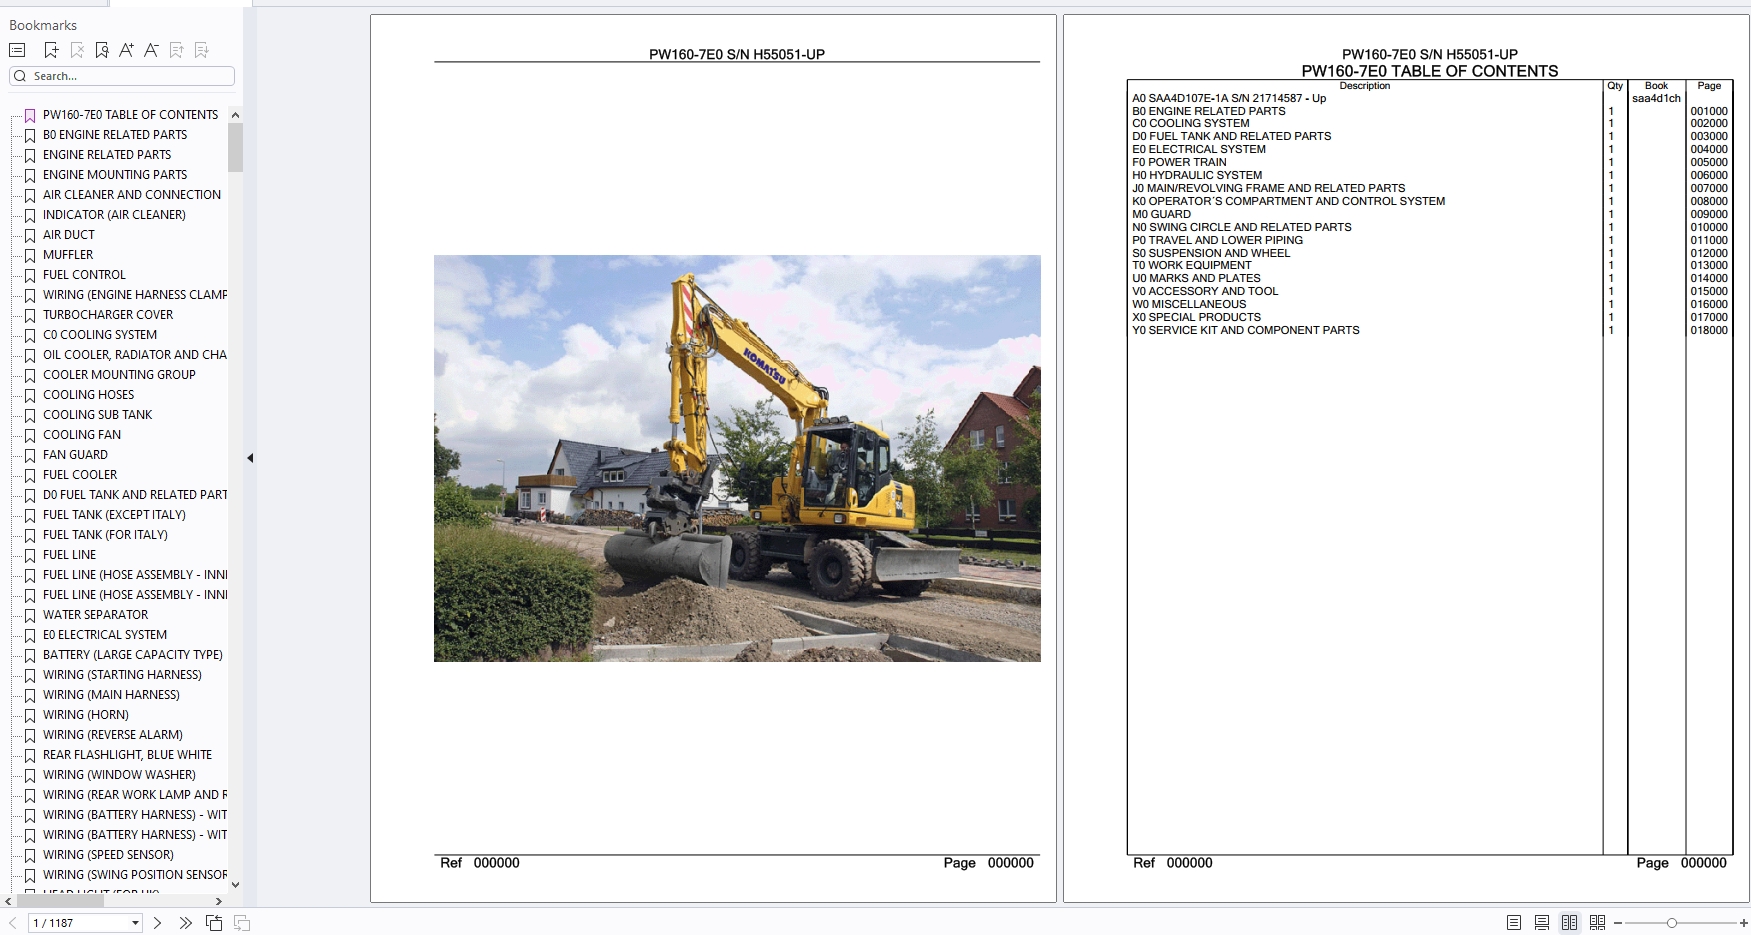
Task: Open the page number dropdown
Action: pyautogui.click(x=134, y=922)
